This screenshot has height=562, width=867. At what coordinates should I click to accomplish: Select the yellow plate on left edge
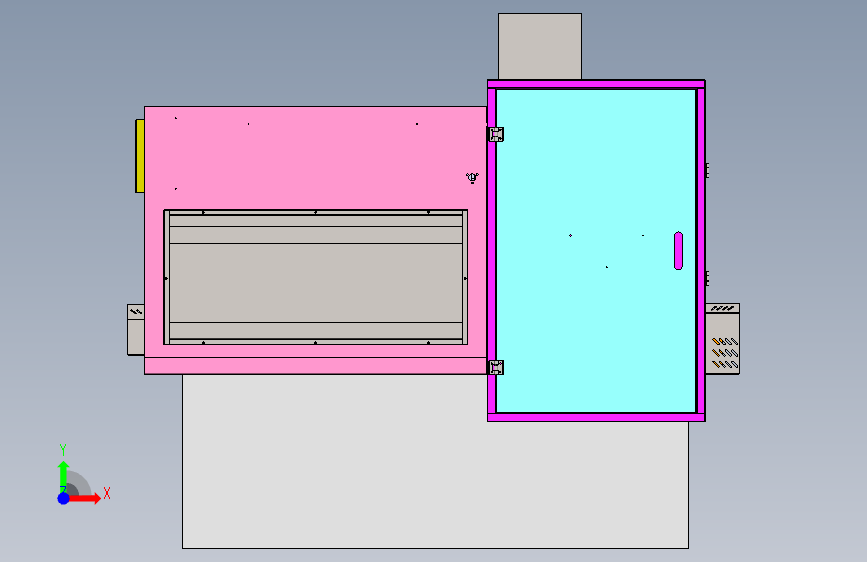pyautogui.click(x=140, y=156)
